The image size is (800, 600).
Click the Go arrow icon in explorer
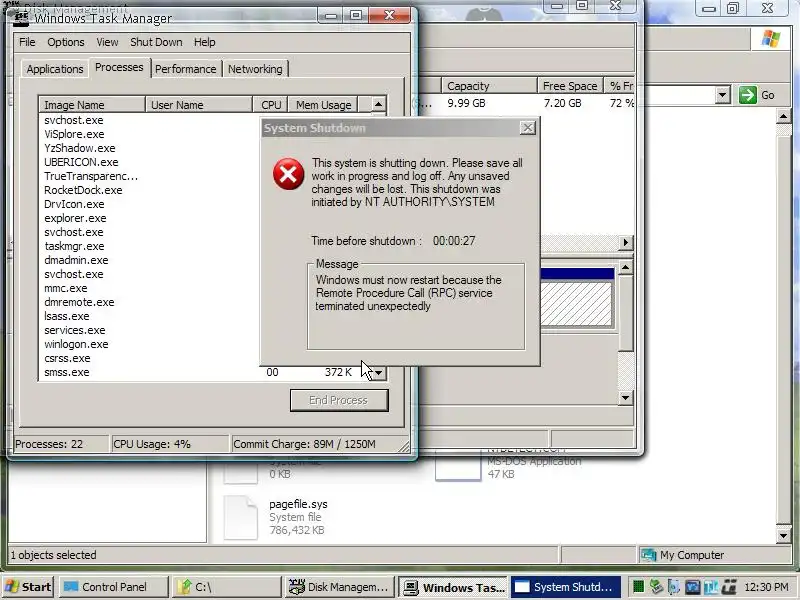(748, 95)
